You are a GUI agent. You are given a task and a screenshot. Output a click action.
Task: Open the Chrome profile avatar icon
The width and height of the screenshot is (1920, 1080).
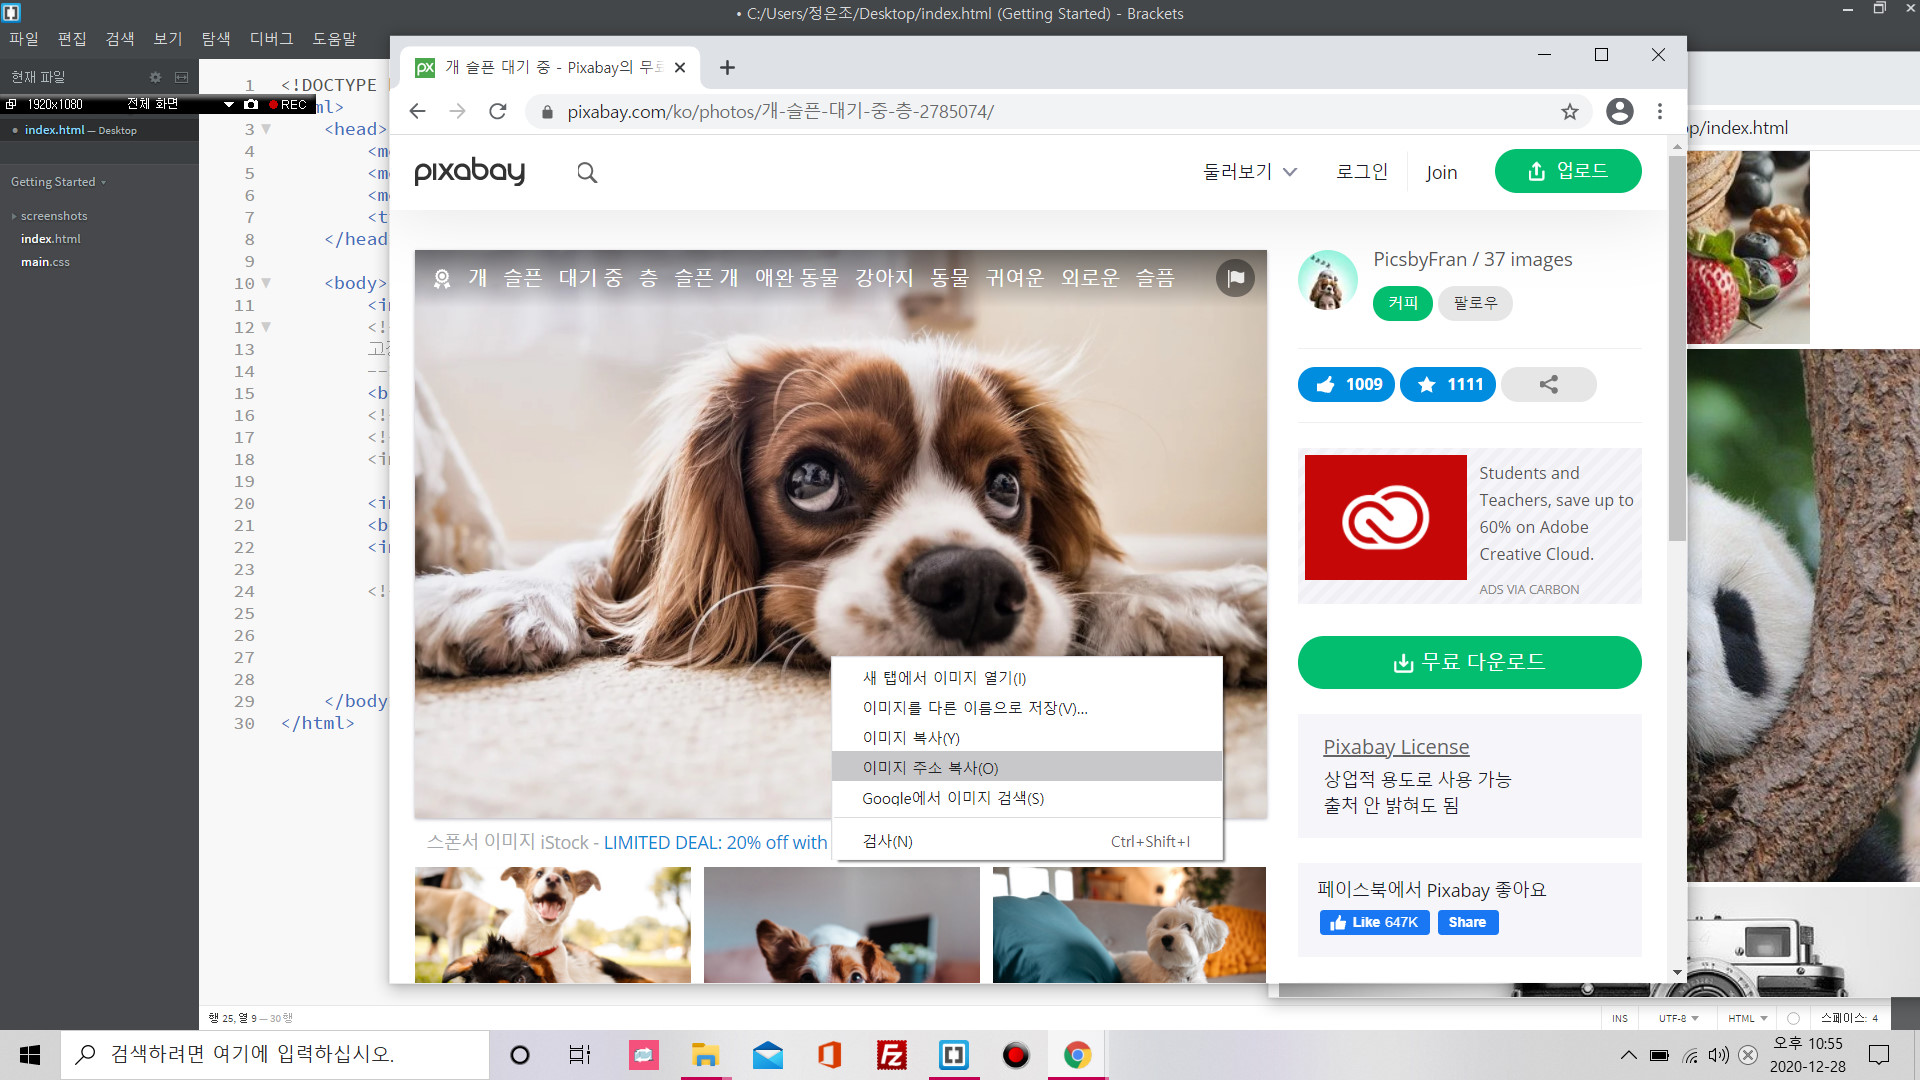(x=1619, y=111)
